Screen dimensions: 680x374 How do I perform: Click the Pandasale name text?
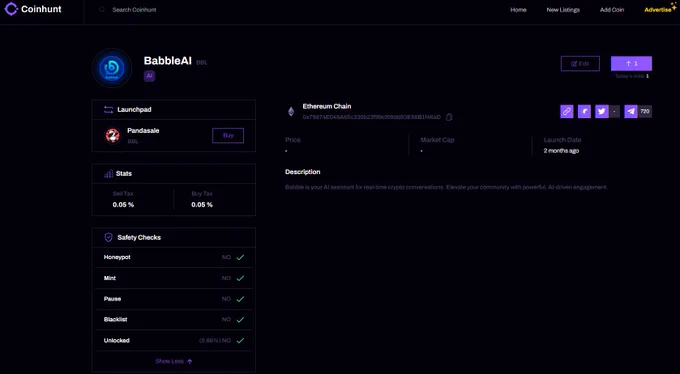coord(143,130)
